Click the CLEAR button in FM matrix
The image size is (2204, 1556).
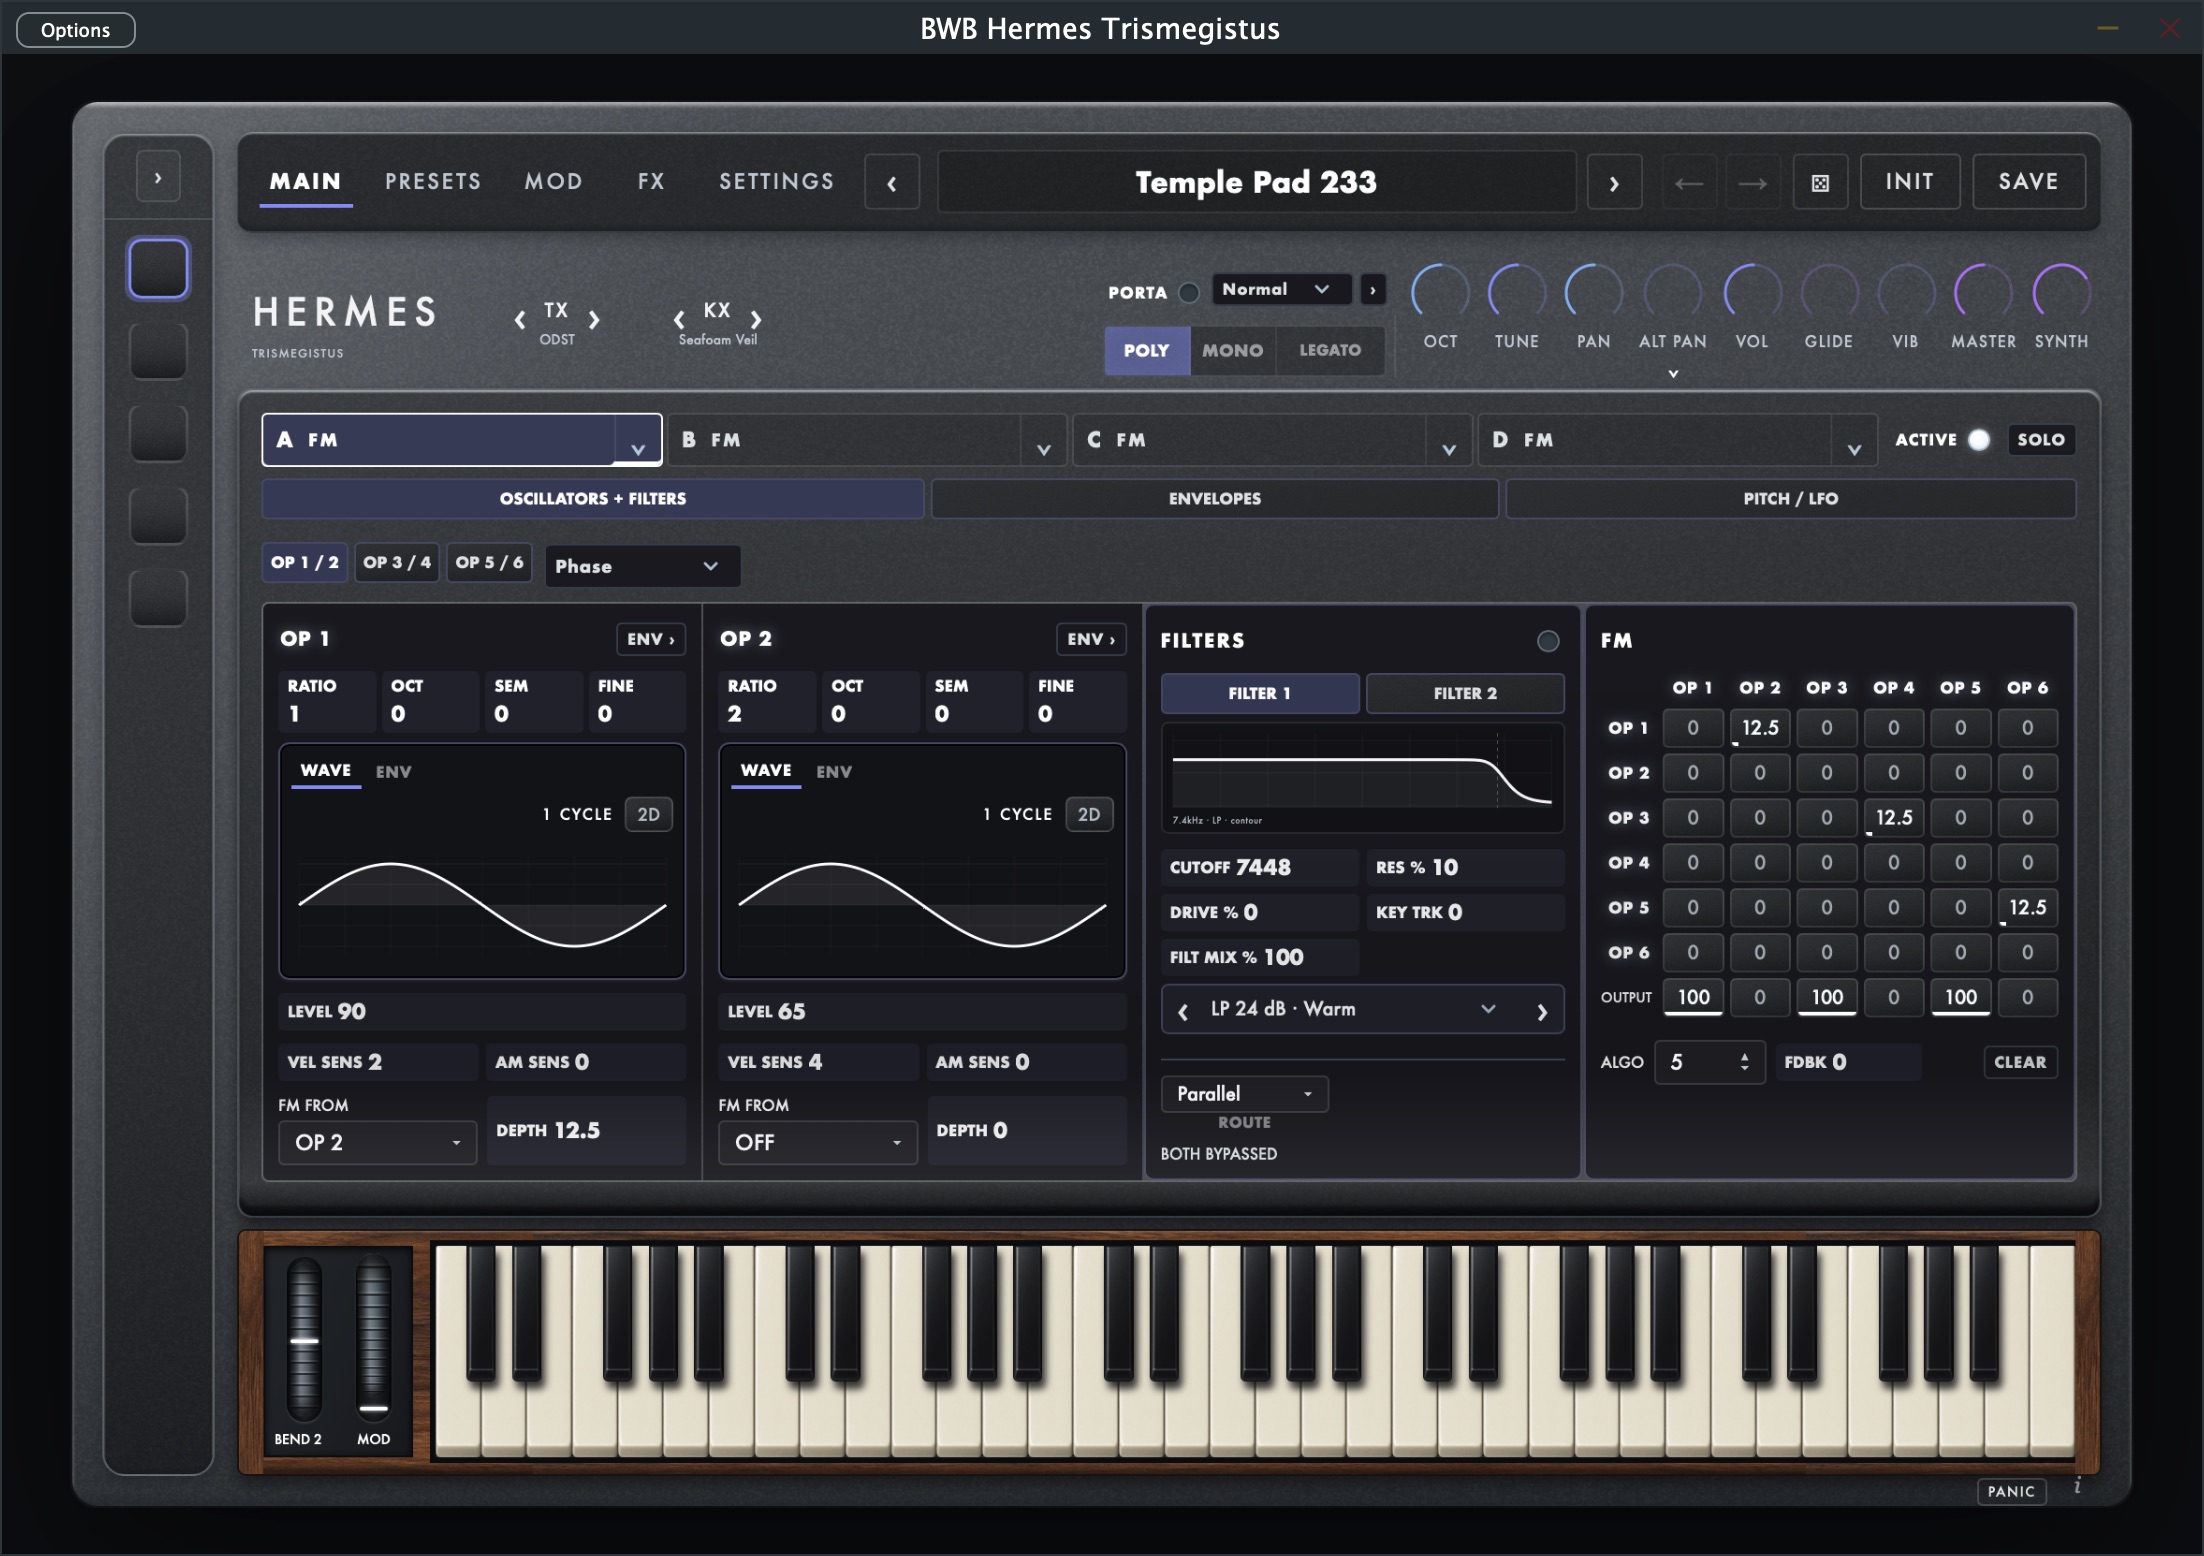tap(2020, 1062)
